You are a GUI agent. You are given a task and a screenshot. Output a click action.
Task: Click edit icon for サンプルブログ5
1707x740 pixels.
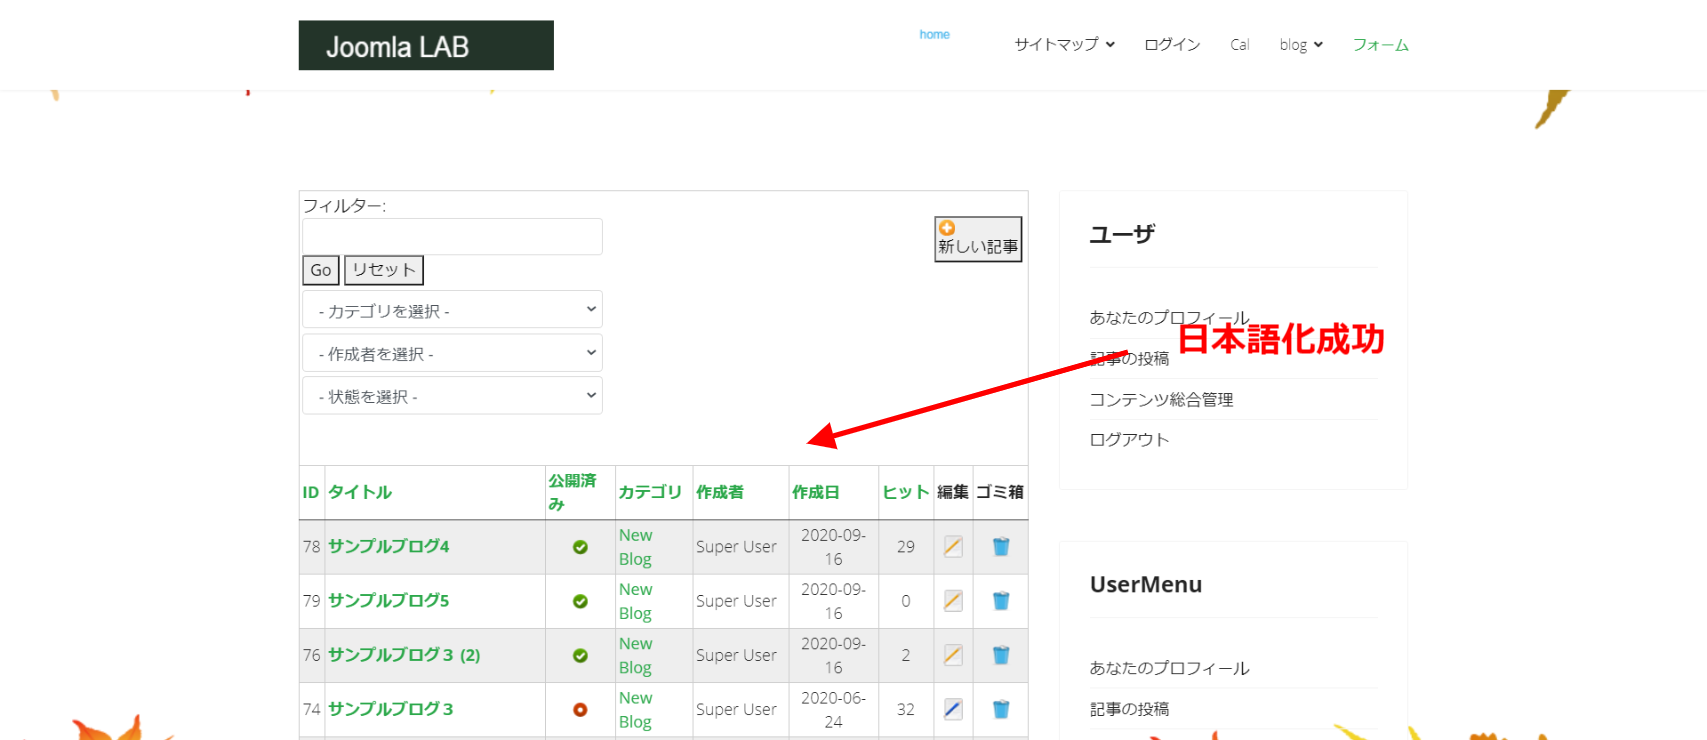[953, 601]
